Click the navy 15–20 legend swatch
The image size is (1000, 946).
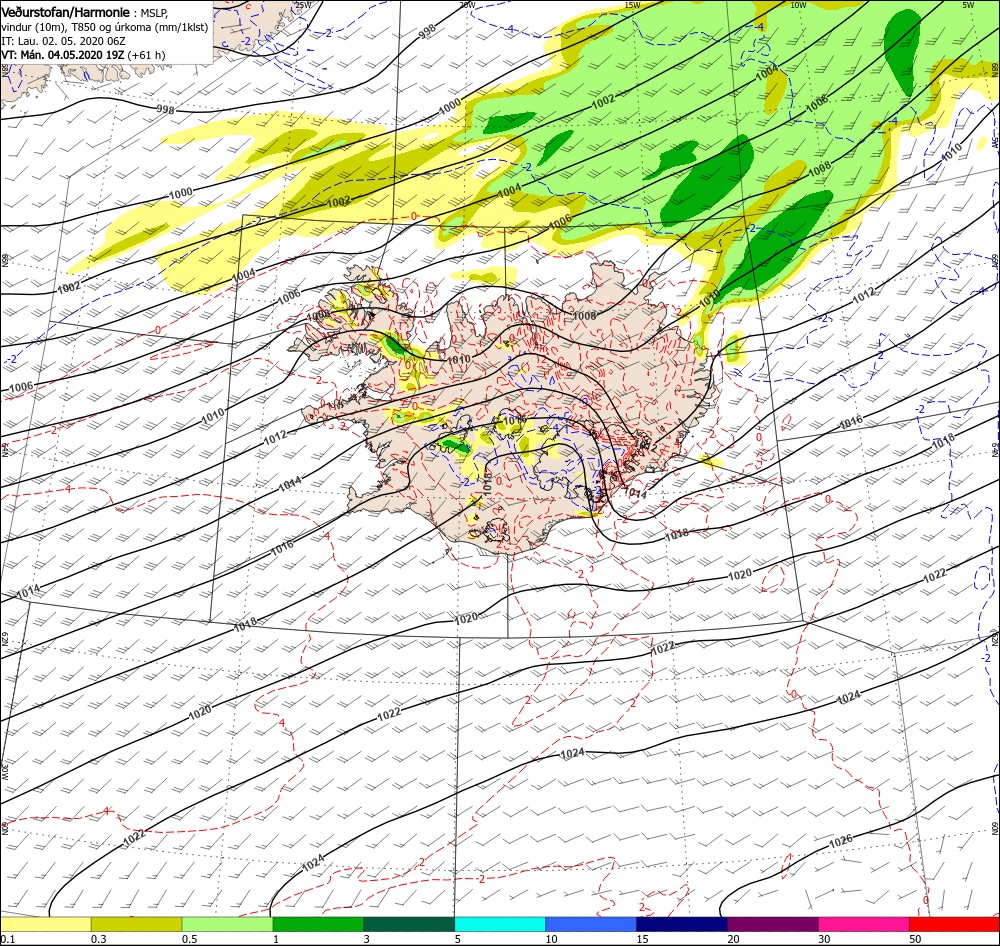pyautogui.click(x=682, y=924)
